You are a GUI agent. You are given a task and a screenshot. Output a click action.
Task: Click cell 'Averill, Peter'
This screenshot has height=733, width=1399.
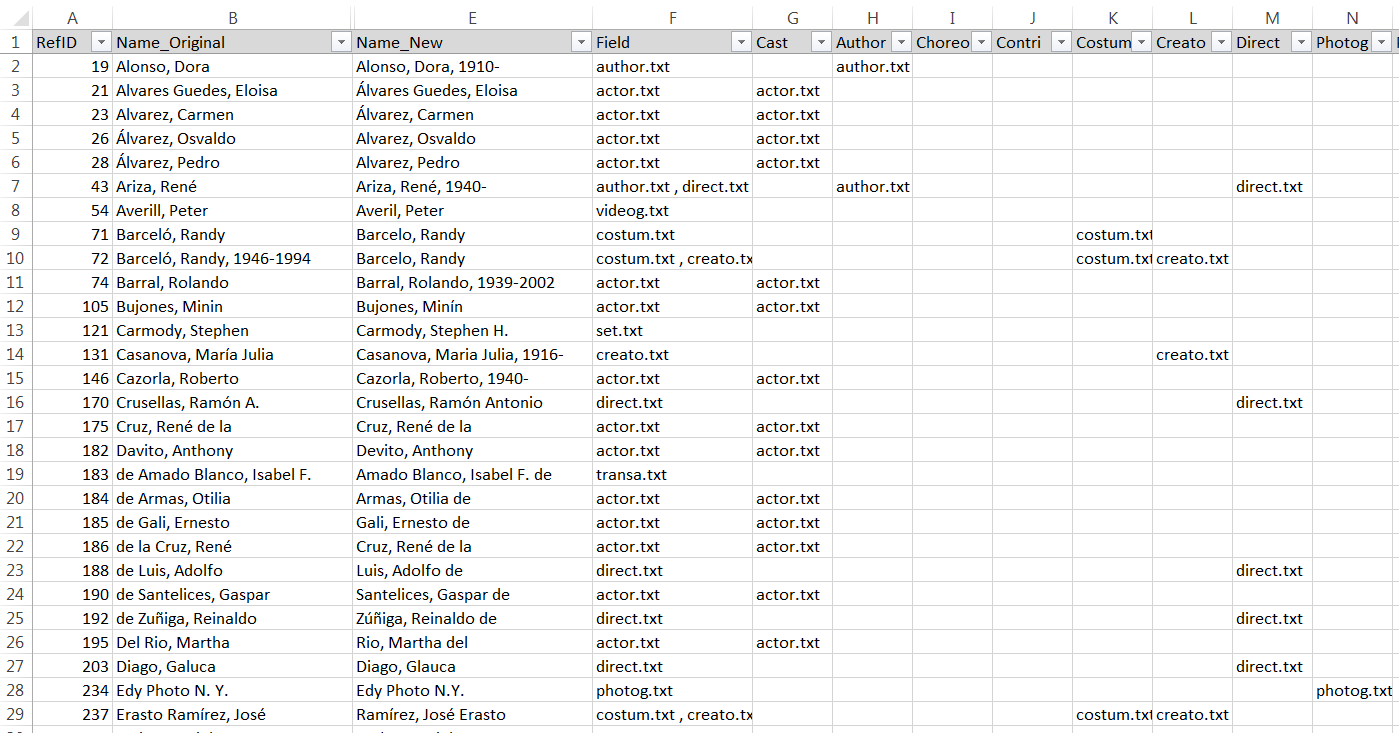tap(232, 210)
